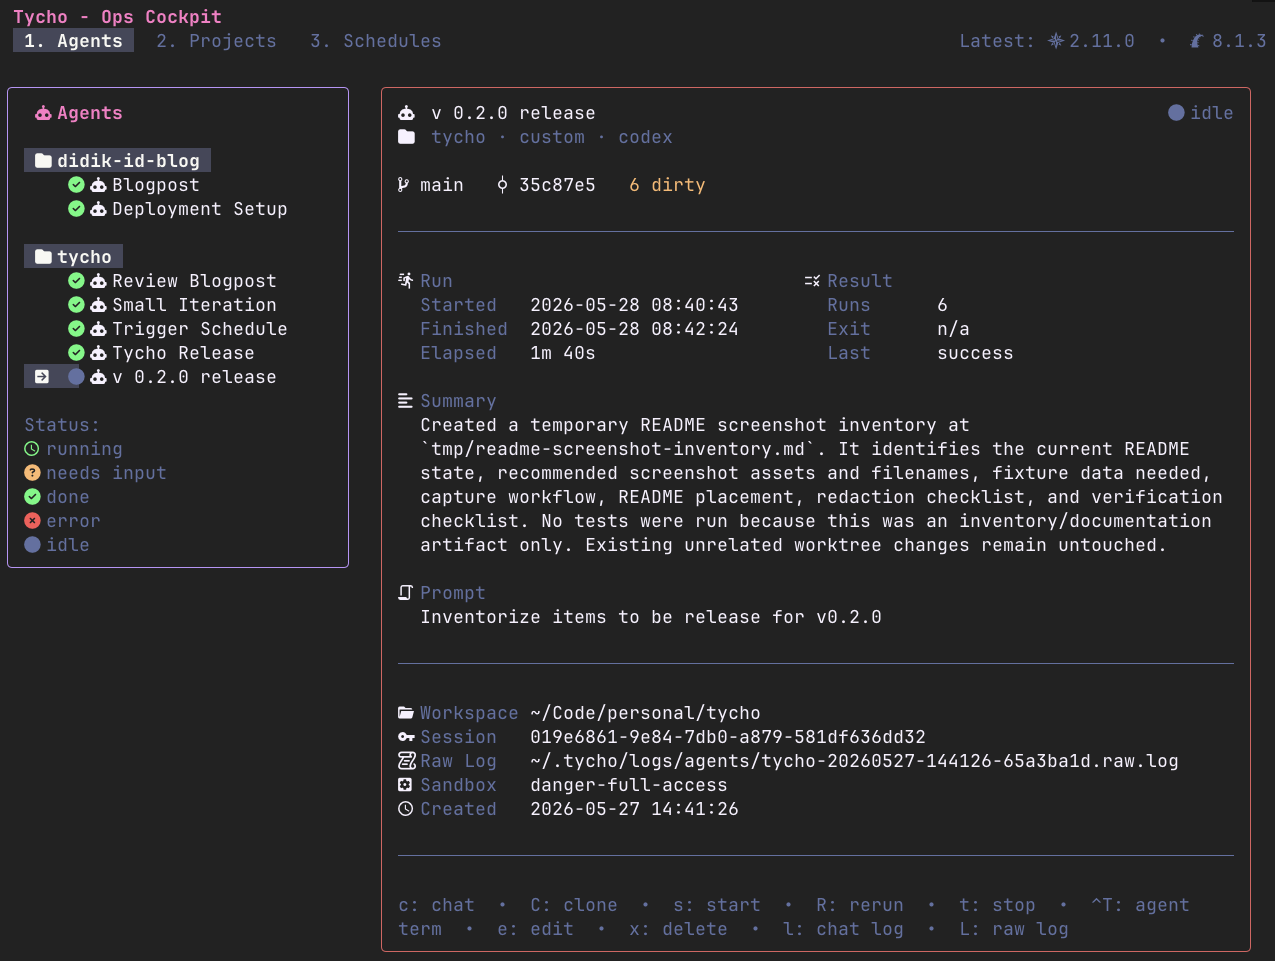This screenshot has width=1275, height=961.
Task: Click the commit hash 35c87e5
Action: 557,185
